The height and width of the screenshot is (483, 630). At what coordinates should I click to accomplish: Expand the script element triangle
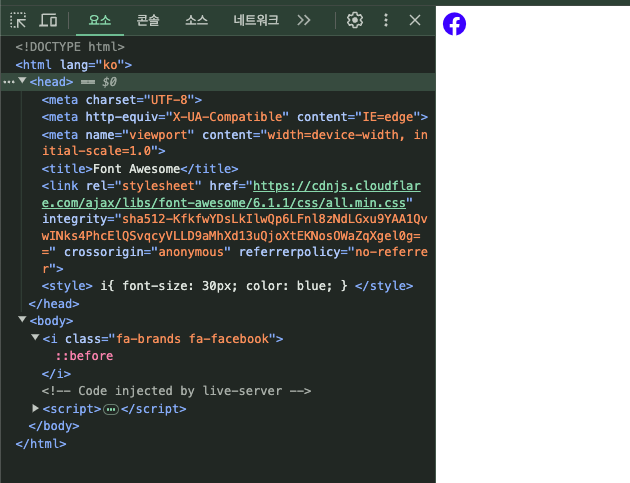[x=35, y=408]
